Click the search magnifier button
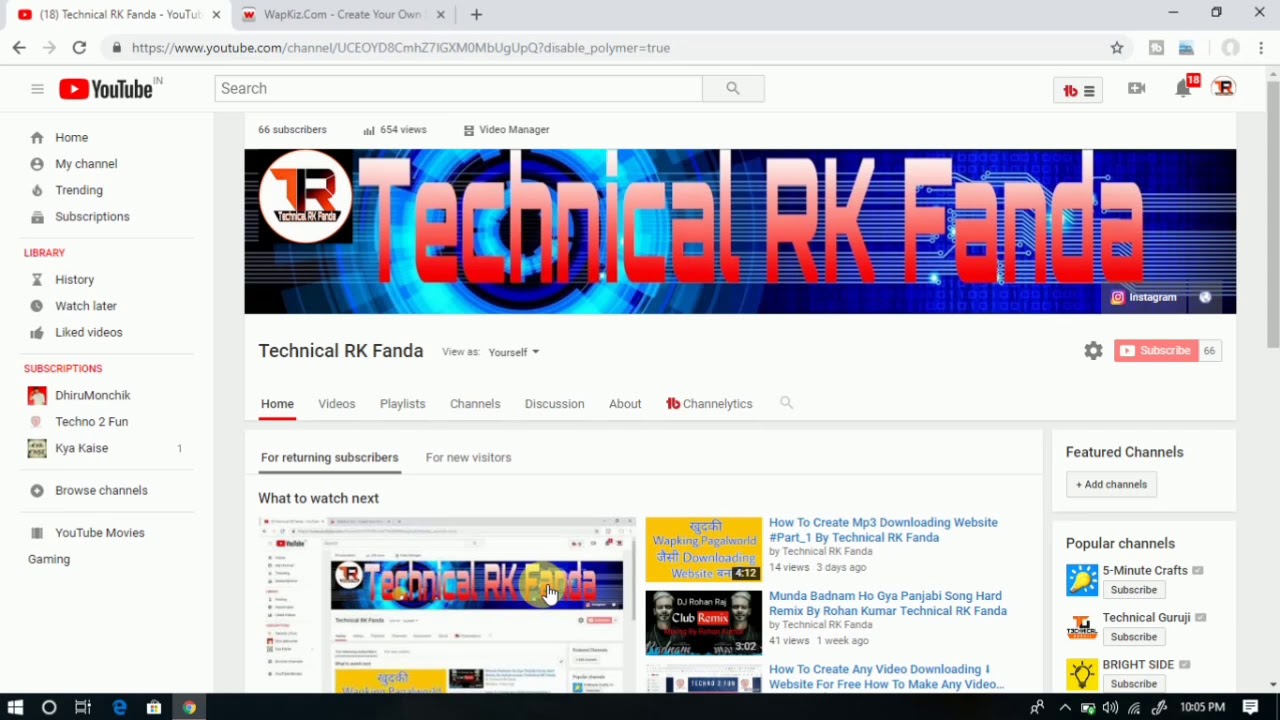The height and width of the screenshot is (720, 1280). [733, 88]
